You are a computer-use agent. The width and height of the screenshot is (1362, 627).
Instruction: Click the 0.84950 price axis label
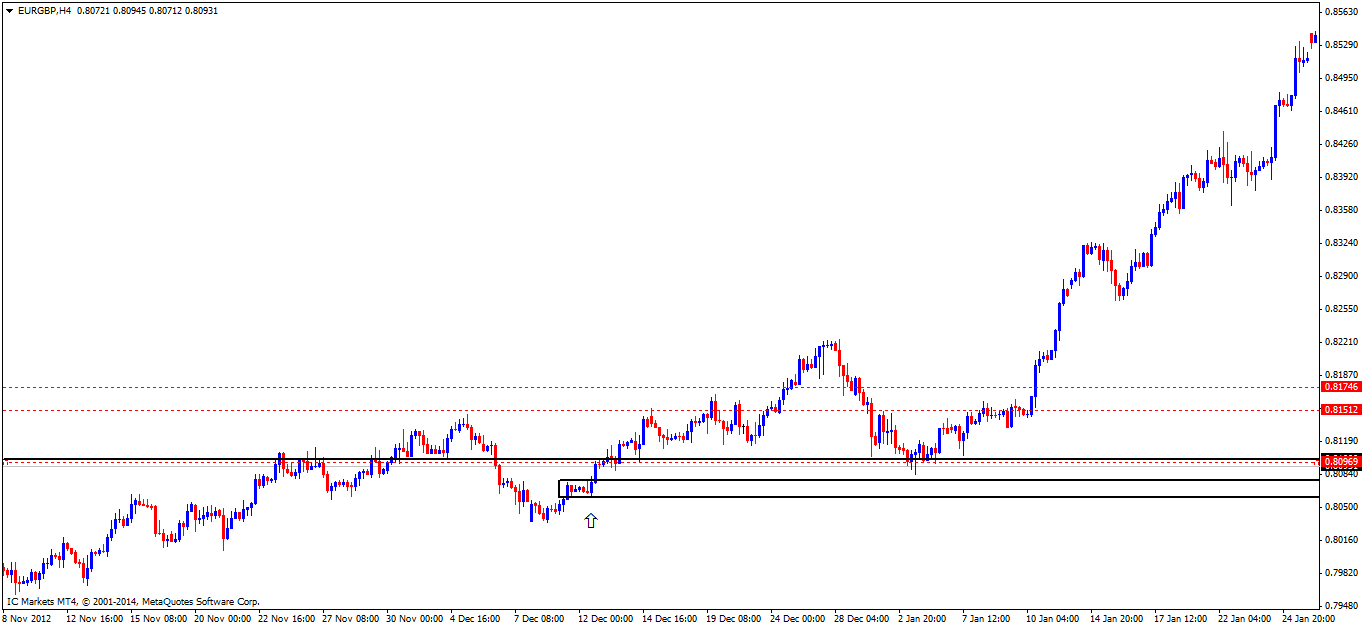pyautogui.click(x=1341, y=78)
